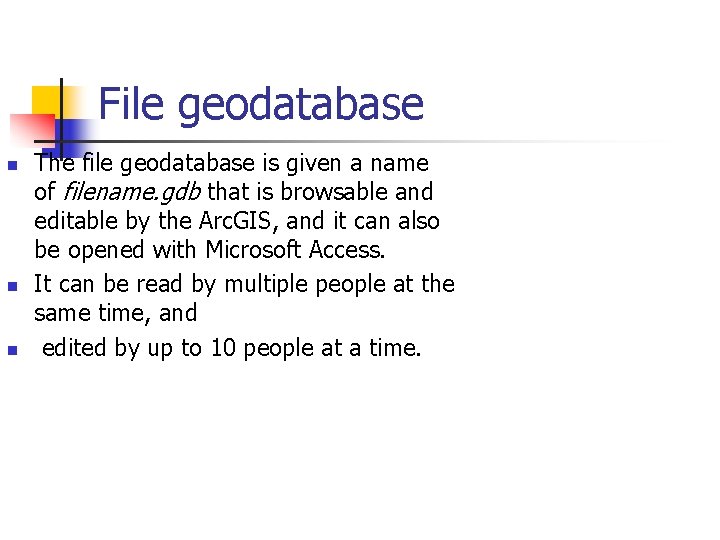
Task: Click the blue decorative square beside title
Action: (x=75, y=131)
